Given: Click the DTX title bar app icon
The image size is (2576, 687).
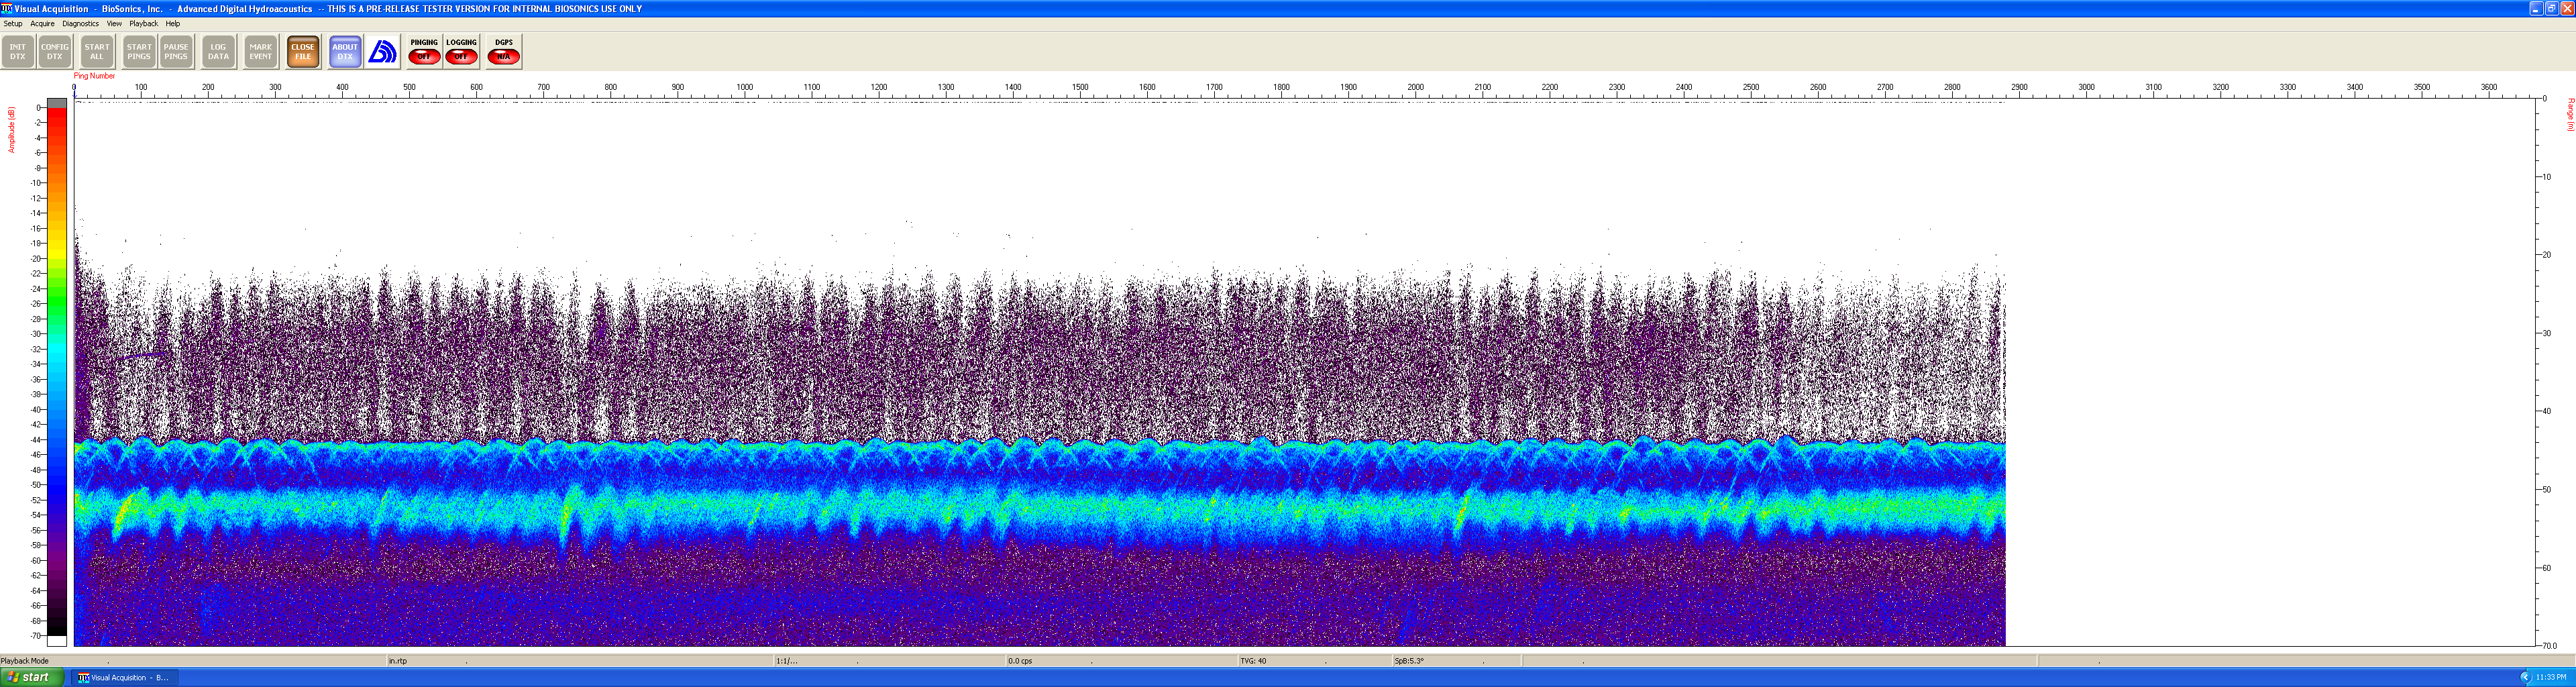Looking at the screenshot, I should [6, 8].
